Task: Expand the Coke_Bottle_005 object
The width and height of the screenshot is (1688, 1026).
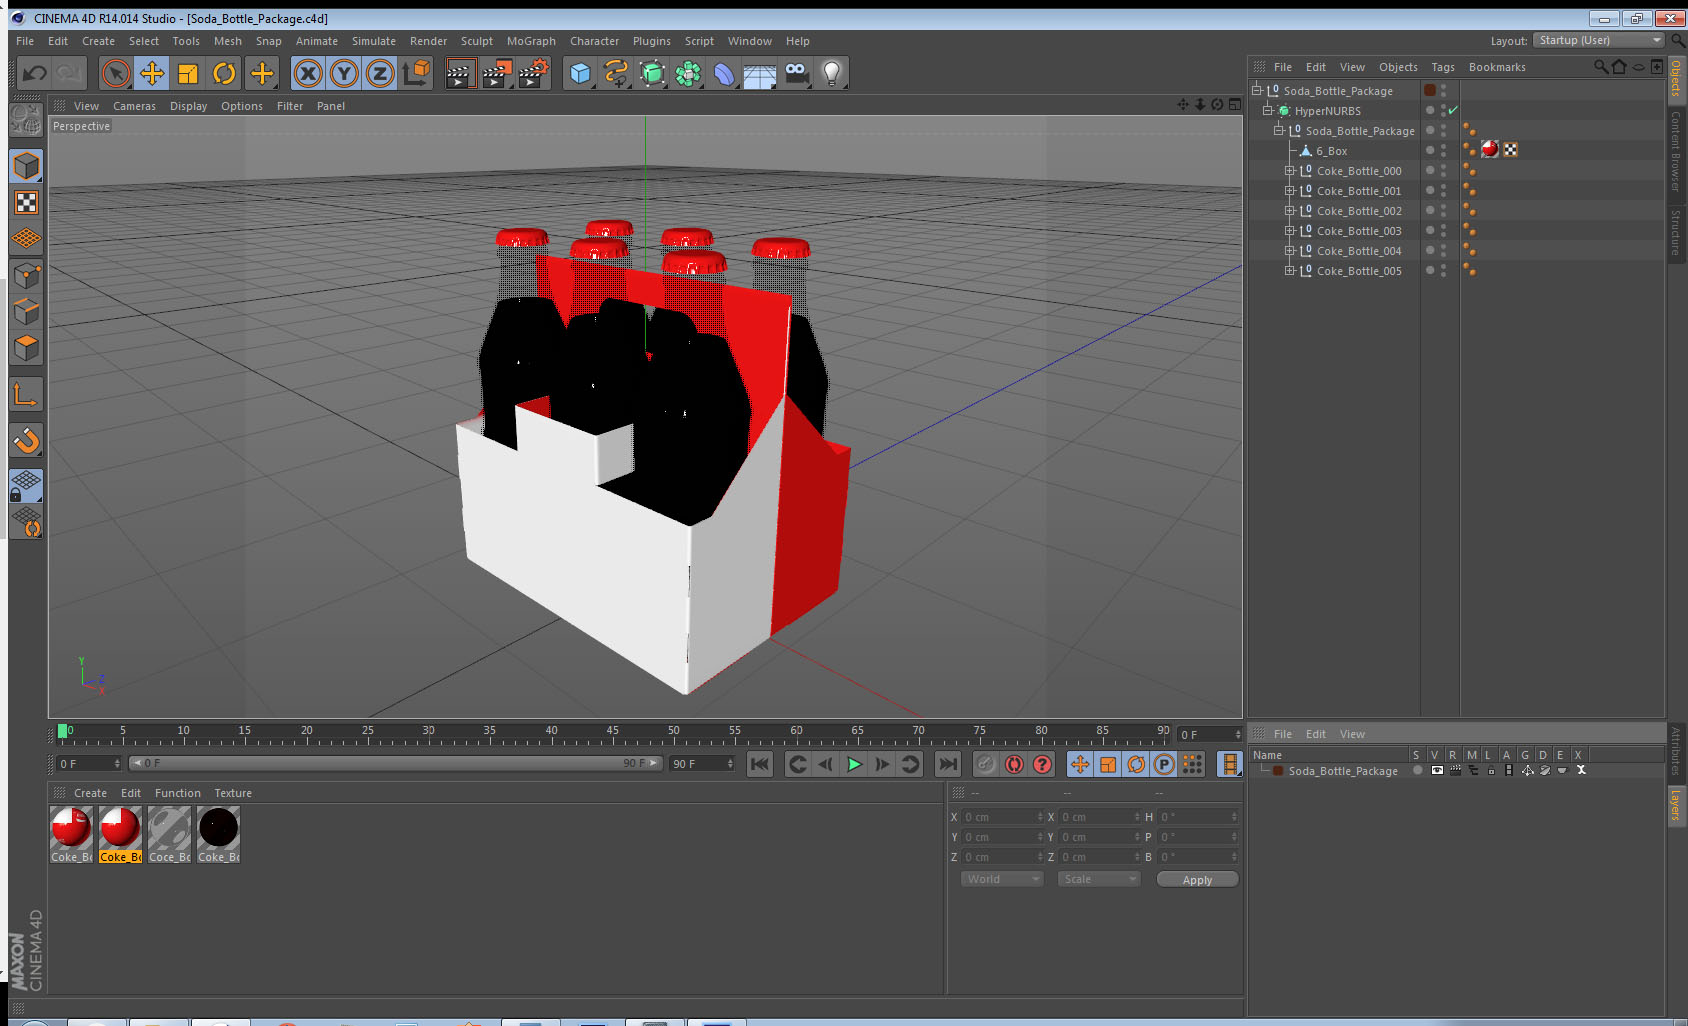Action: [1289, 271]
